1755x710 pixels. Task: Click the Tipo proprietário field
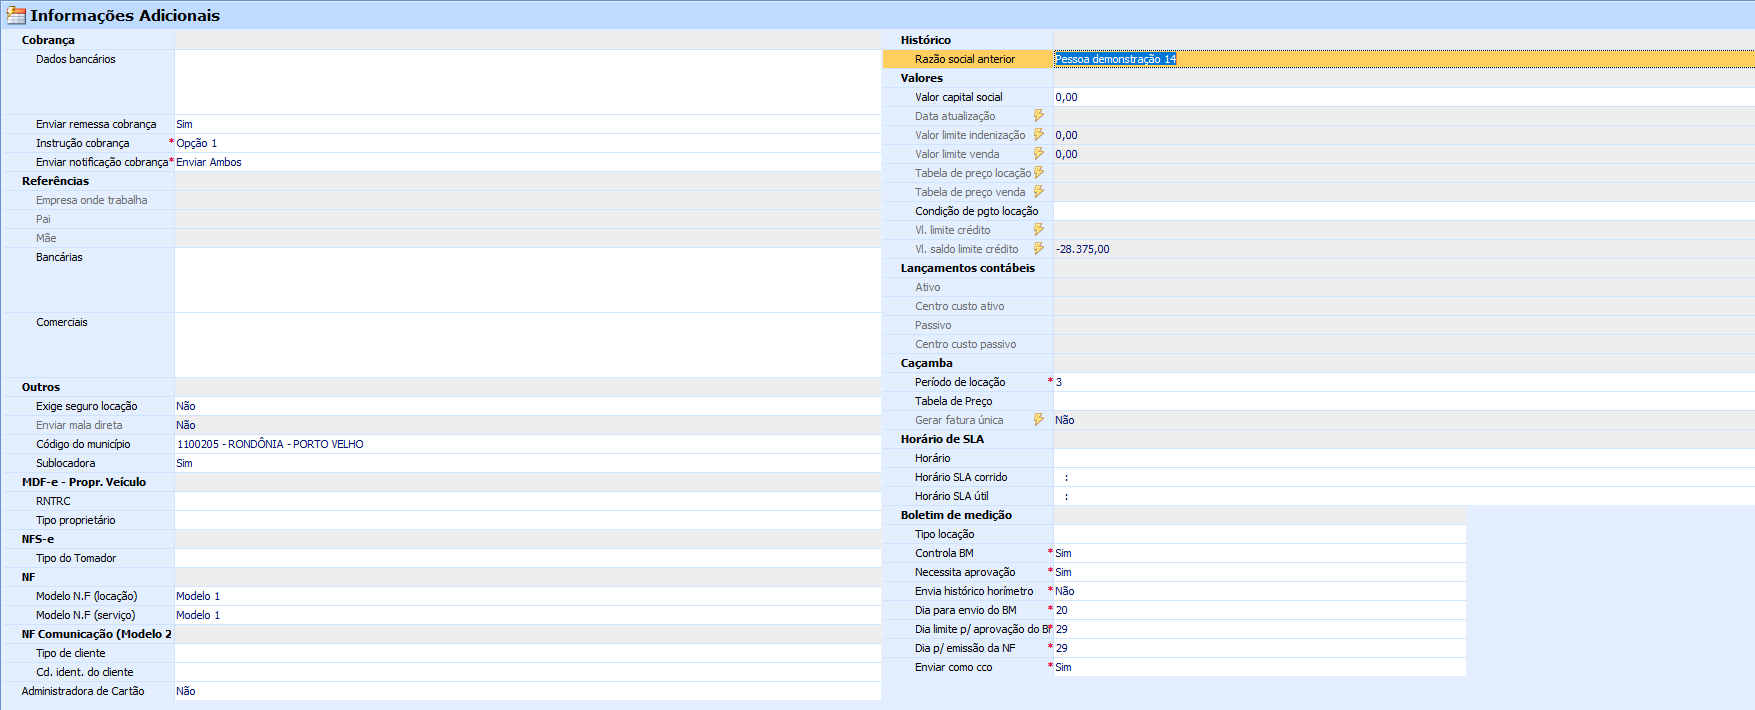pos(528,520)
